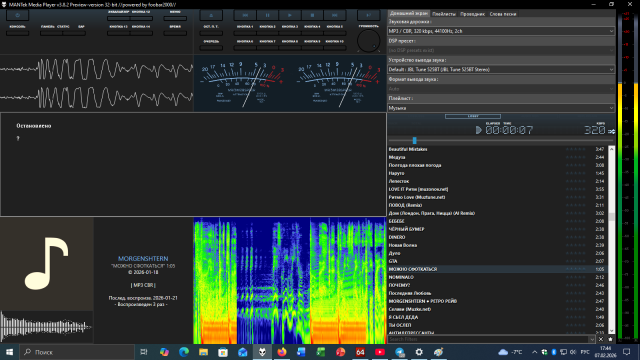Select the track Beautiful Mistakes
This screenshot has height=360, width=640.
[x=497, y=149]
